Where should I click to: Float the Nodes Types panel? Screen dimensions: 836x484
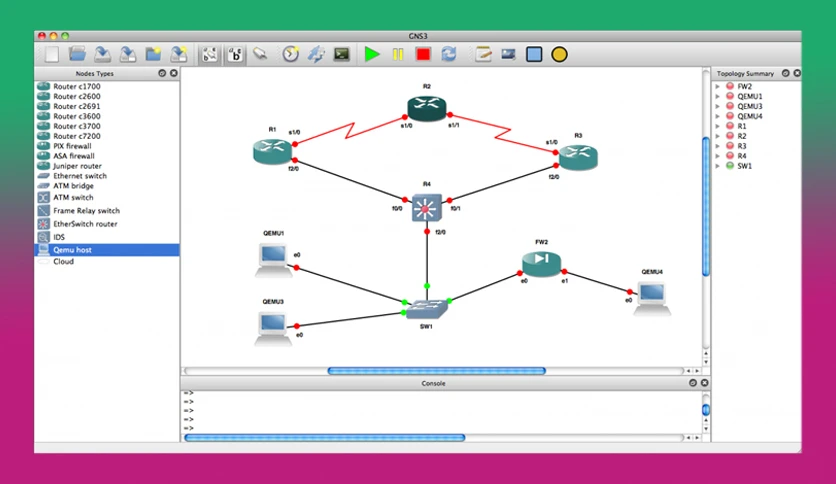pyautogui.click(x=162, y=73)
